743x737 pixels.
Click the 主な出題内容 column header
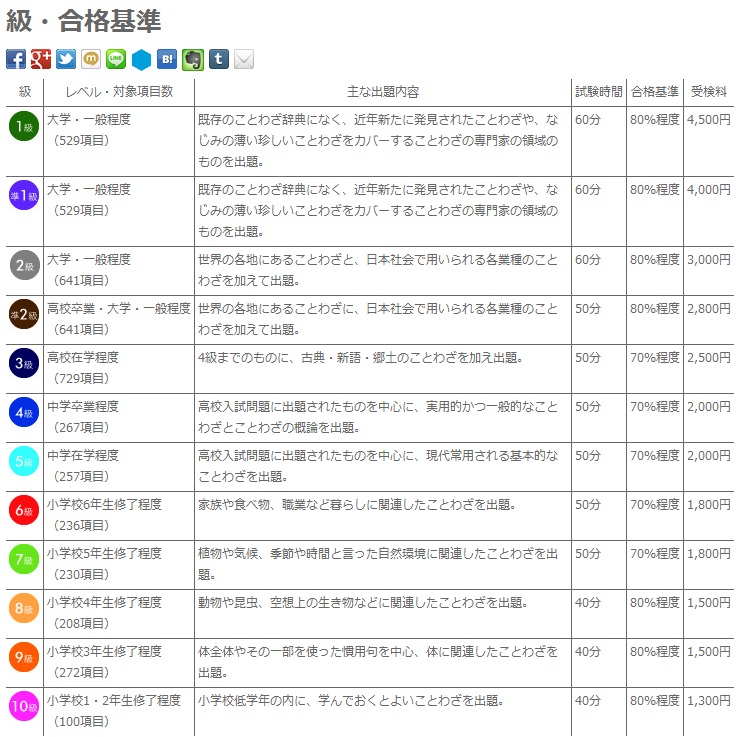click(383, 92)
